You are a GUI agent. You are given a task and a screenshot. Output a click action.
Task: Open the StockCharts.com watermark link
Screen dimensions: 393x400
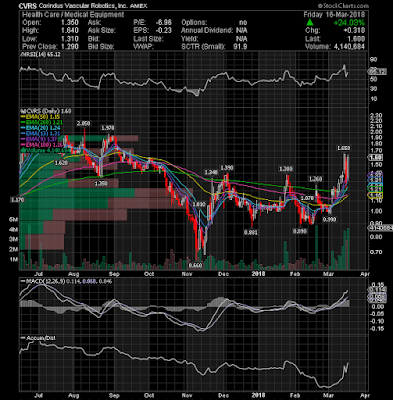(x=343, y=6)
